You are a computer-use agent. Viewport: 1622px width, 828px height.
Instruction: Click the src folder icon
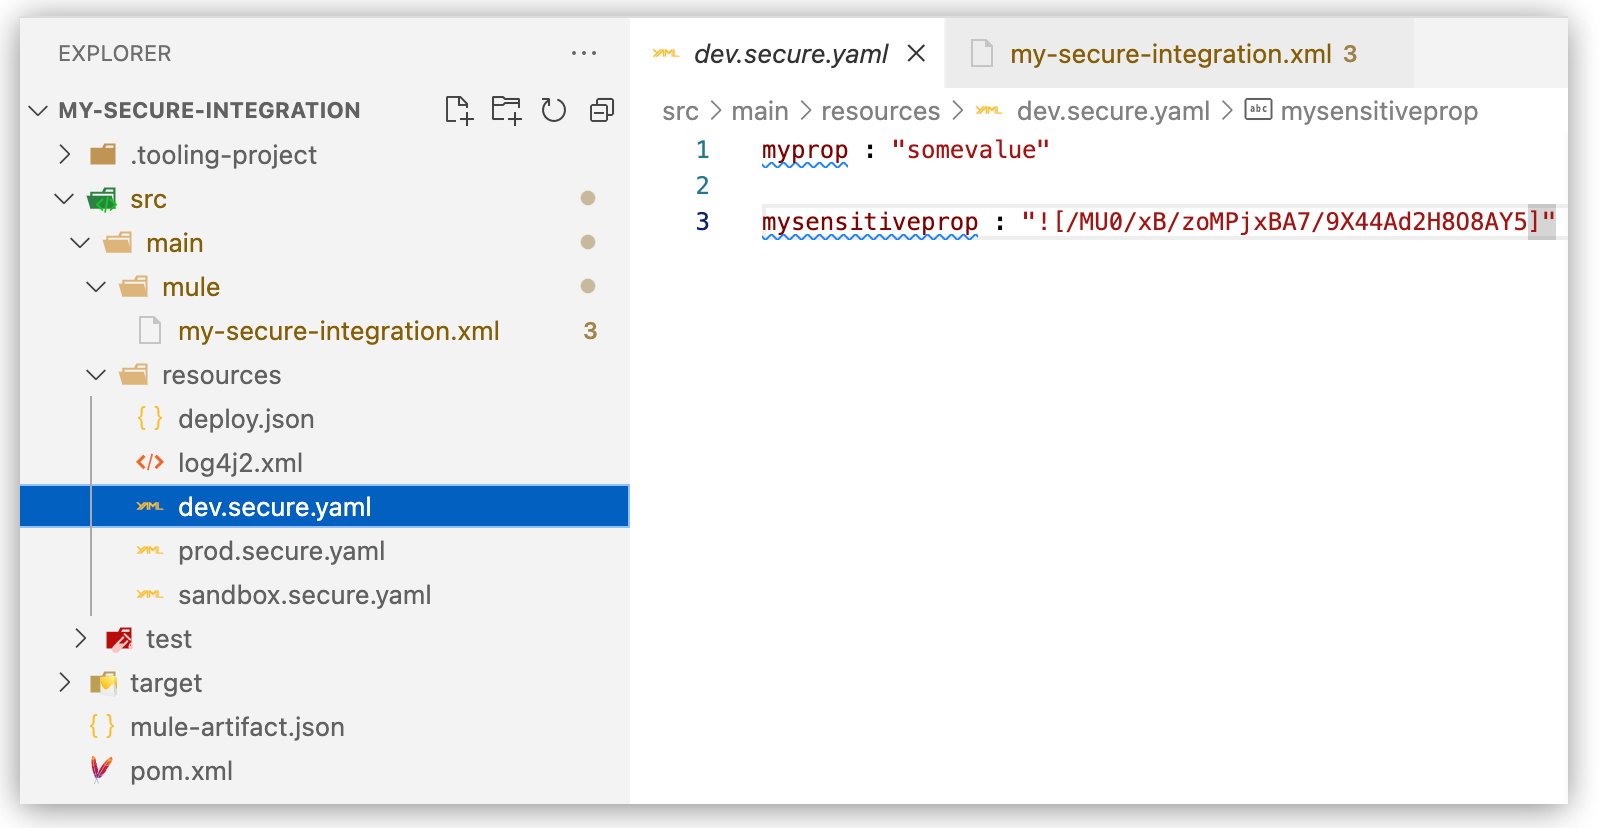(102, 199)
